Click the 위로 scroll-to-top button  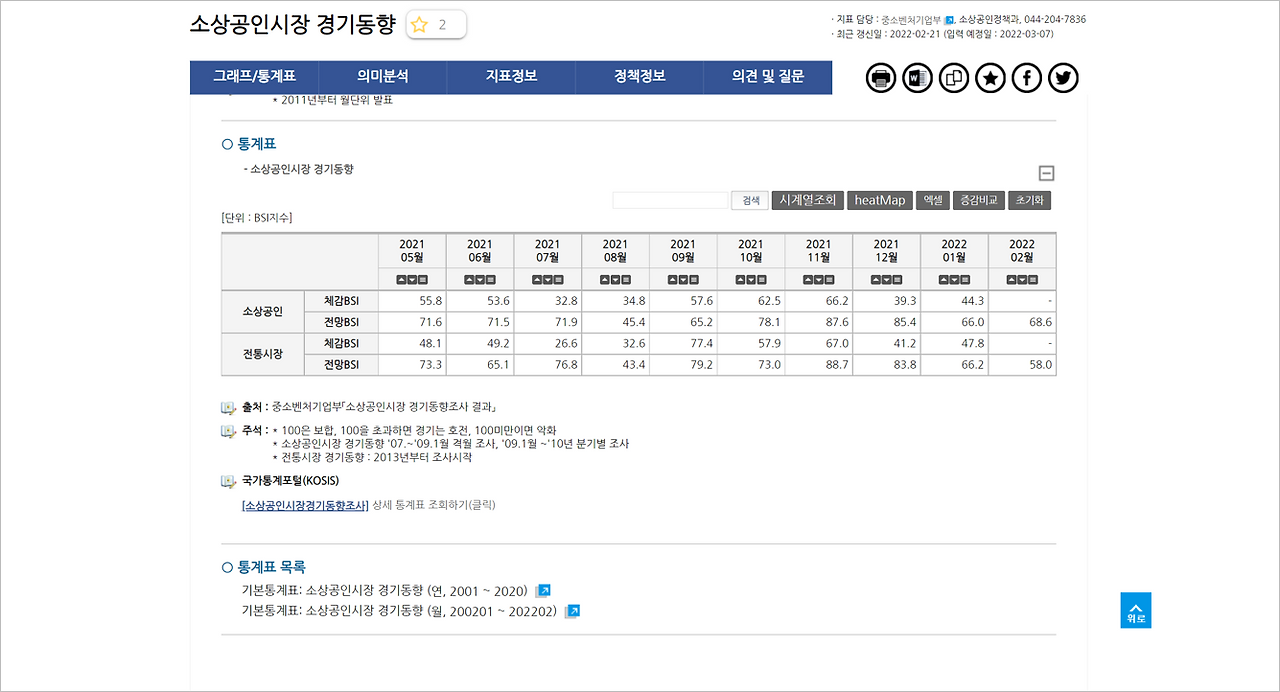(x=1135, y=610)
